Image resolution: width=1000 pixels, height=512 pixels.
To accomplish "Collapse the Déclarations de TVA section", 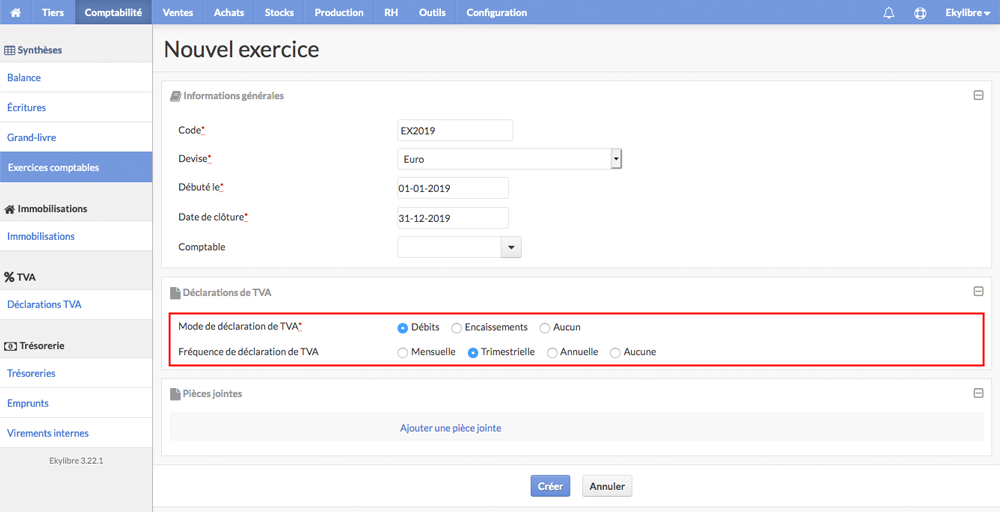I will (978, 291).
